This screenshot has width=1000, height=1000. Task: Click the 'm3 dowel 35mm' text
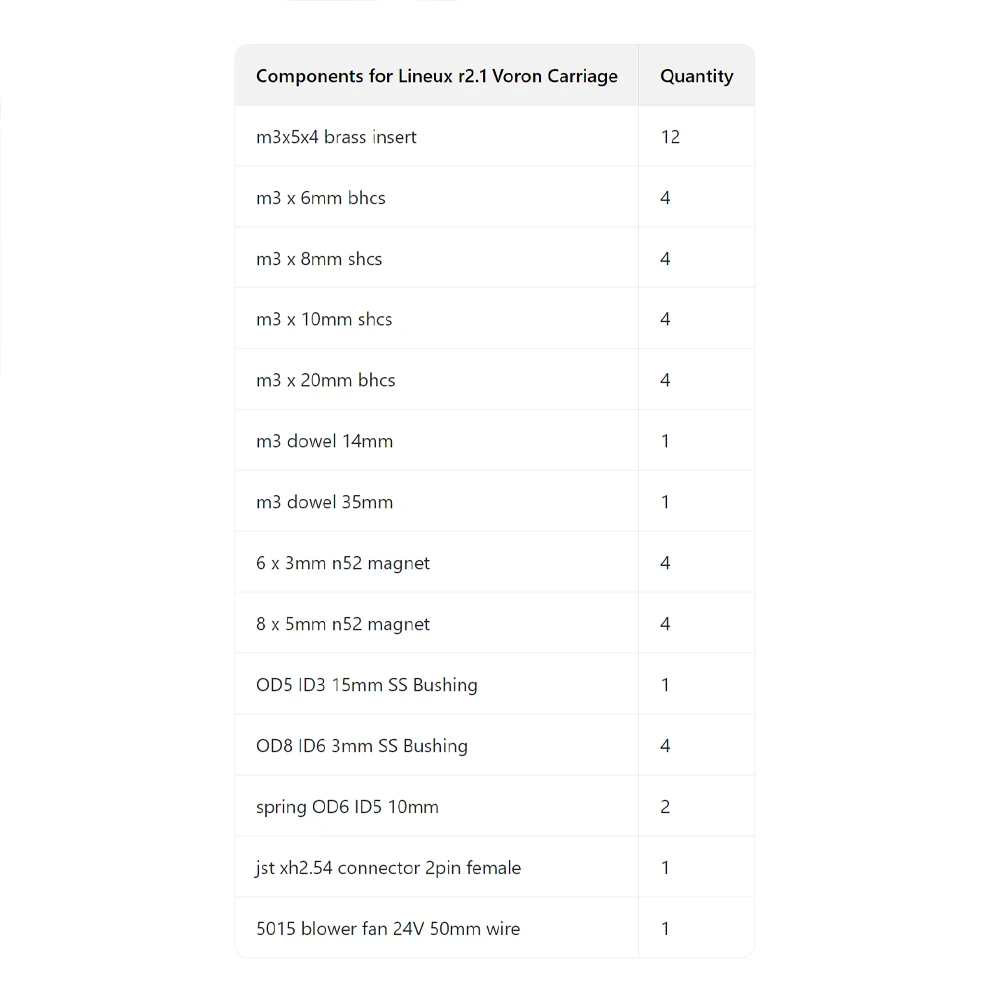324,502
